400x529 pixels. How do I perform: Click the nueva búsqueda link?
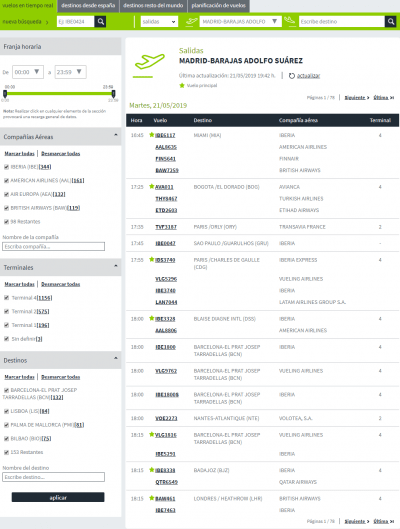click(x=22, y=22)
